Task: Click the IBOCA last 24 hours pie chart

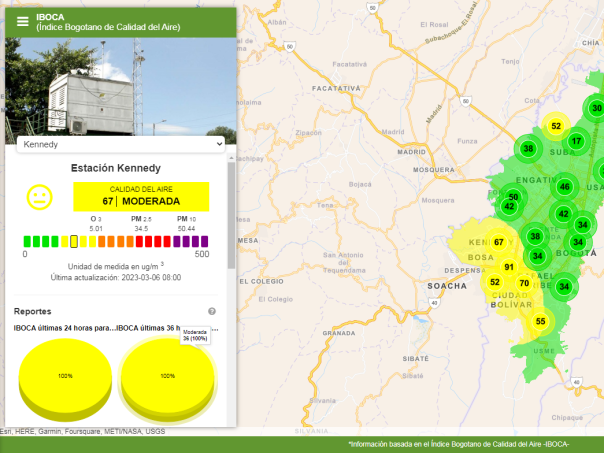Action: pos(64,377)
